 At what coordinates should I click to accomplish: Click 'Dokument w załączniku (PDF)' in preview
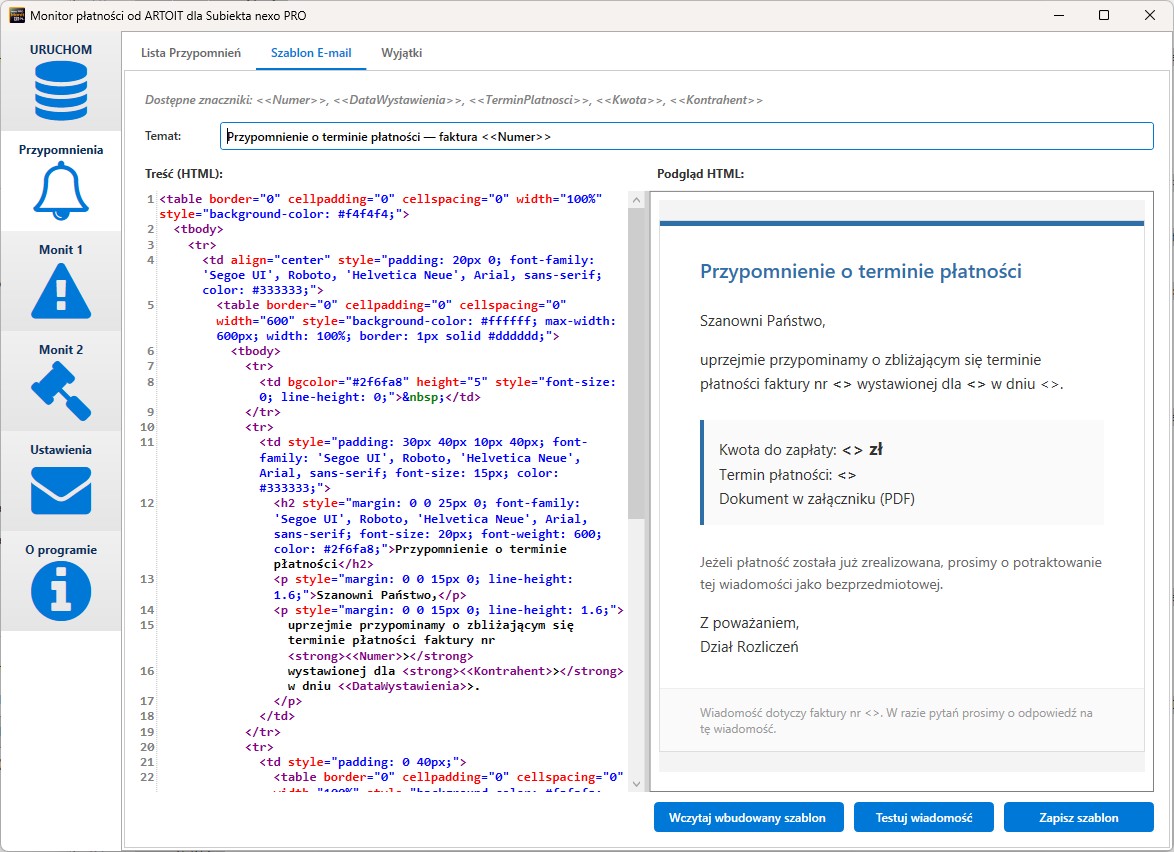coord(817,499)
